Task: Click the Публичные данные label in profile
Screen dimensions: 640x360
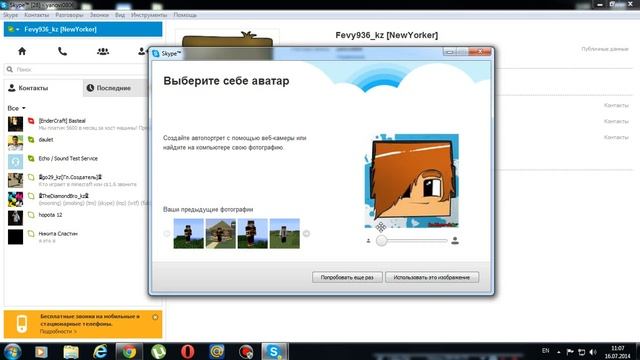Action: pos(605,49)
